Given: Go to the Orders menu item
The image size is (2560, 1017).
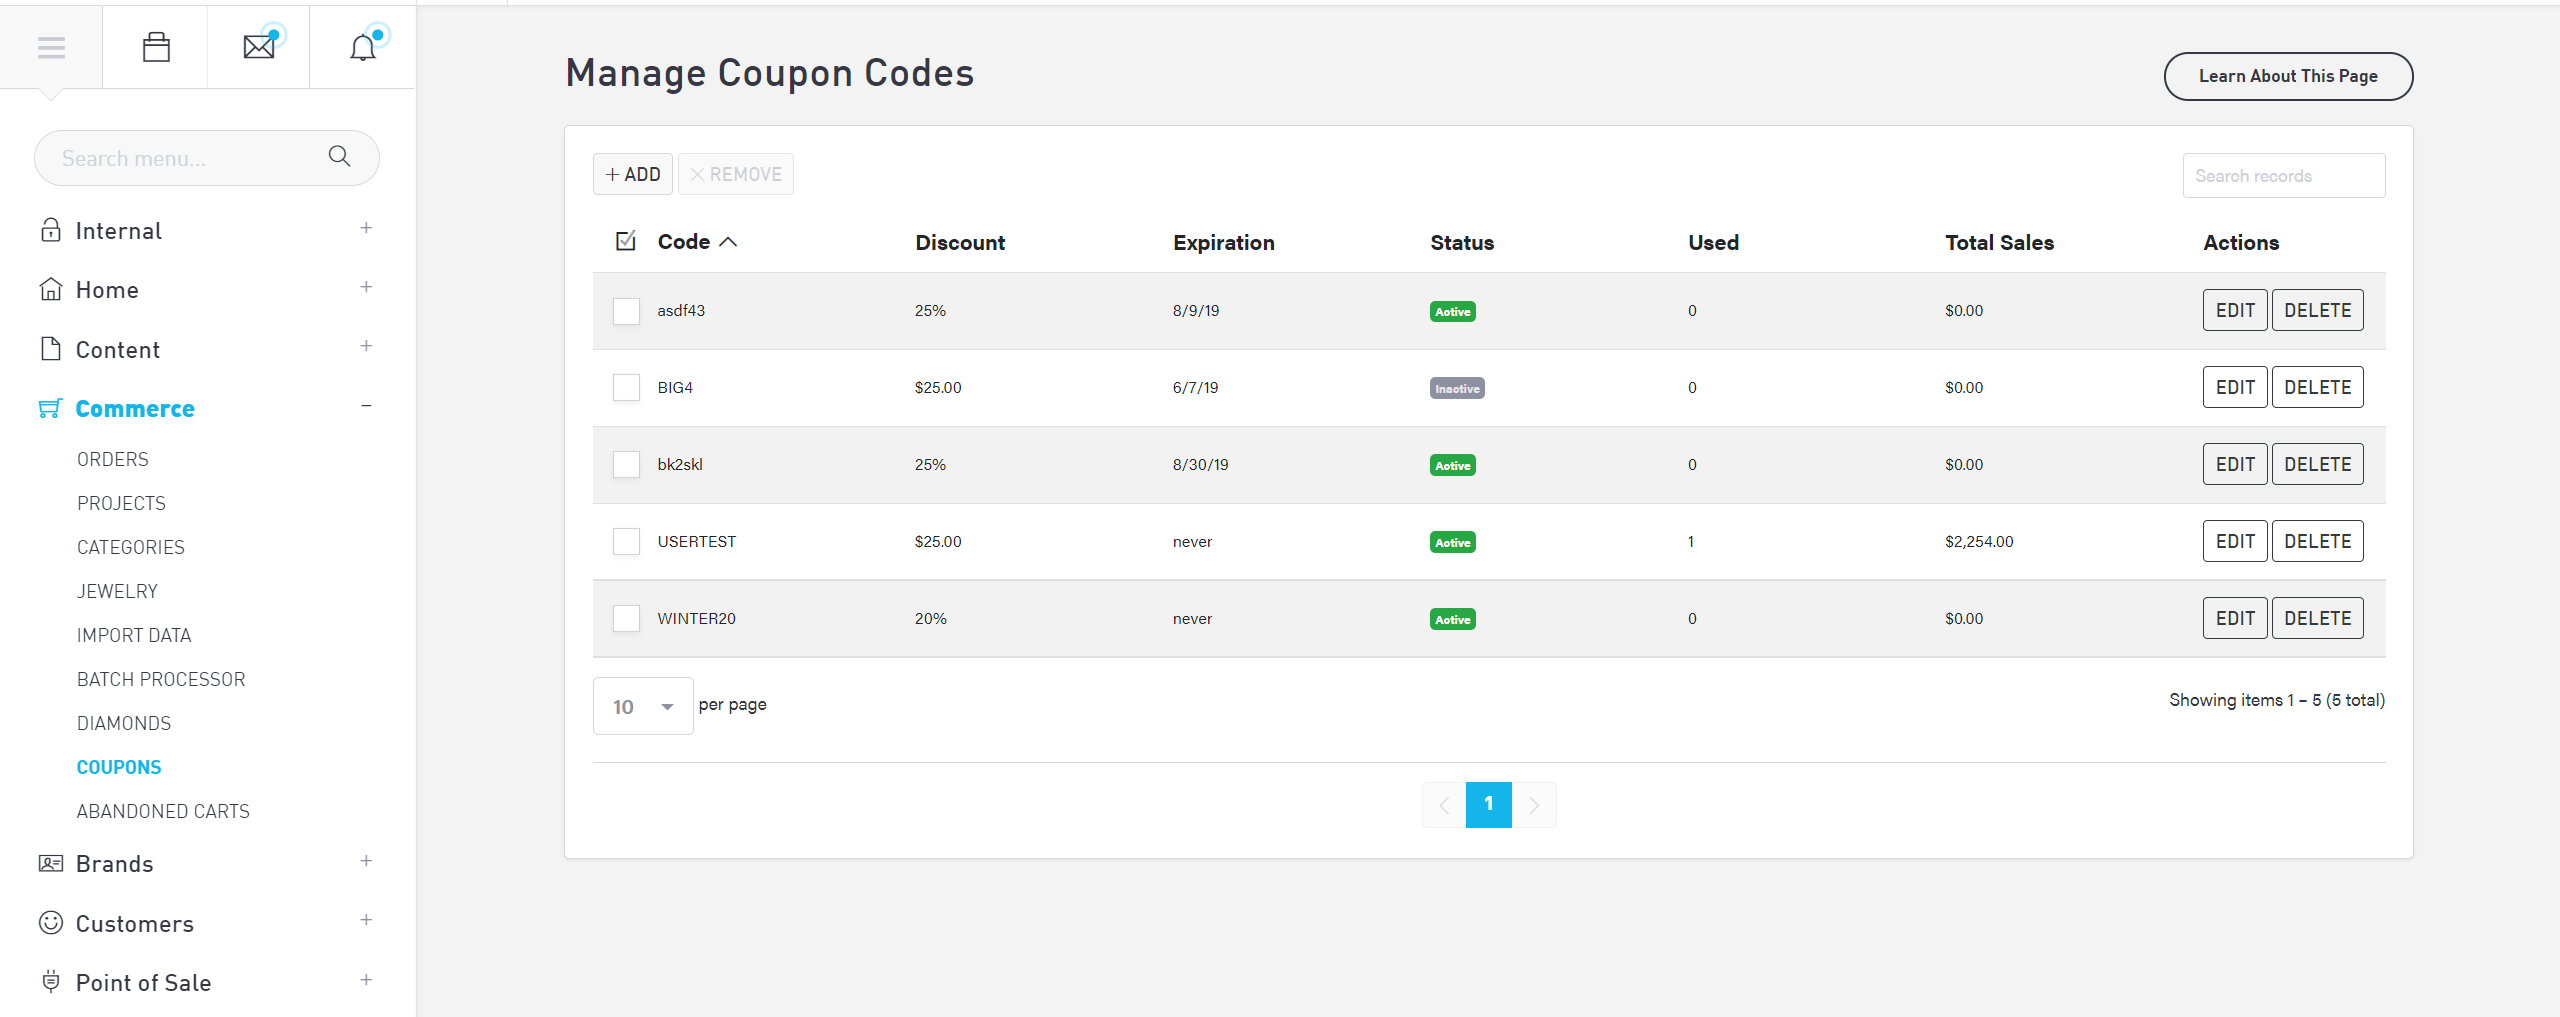Looking at the screenshot, I should [x=113, y=459].
